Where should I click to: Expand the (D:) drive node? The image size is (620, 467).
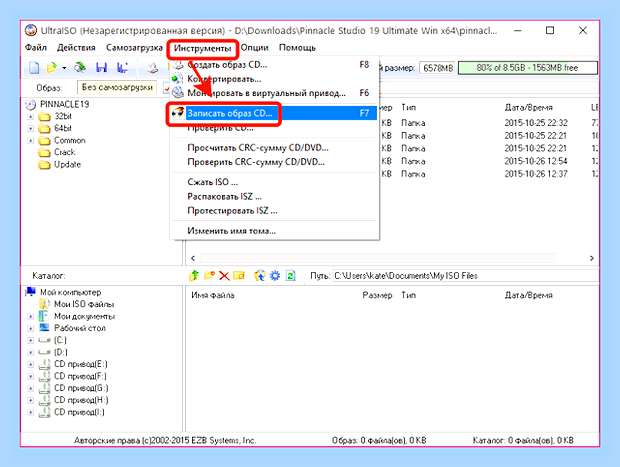click(30, 352)
